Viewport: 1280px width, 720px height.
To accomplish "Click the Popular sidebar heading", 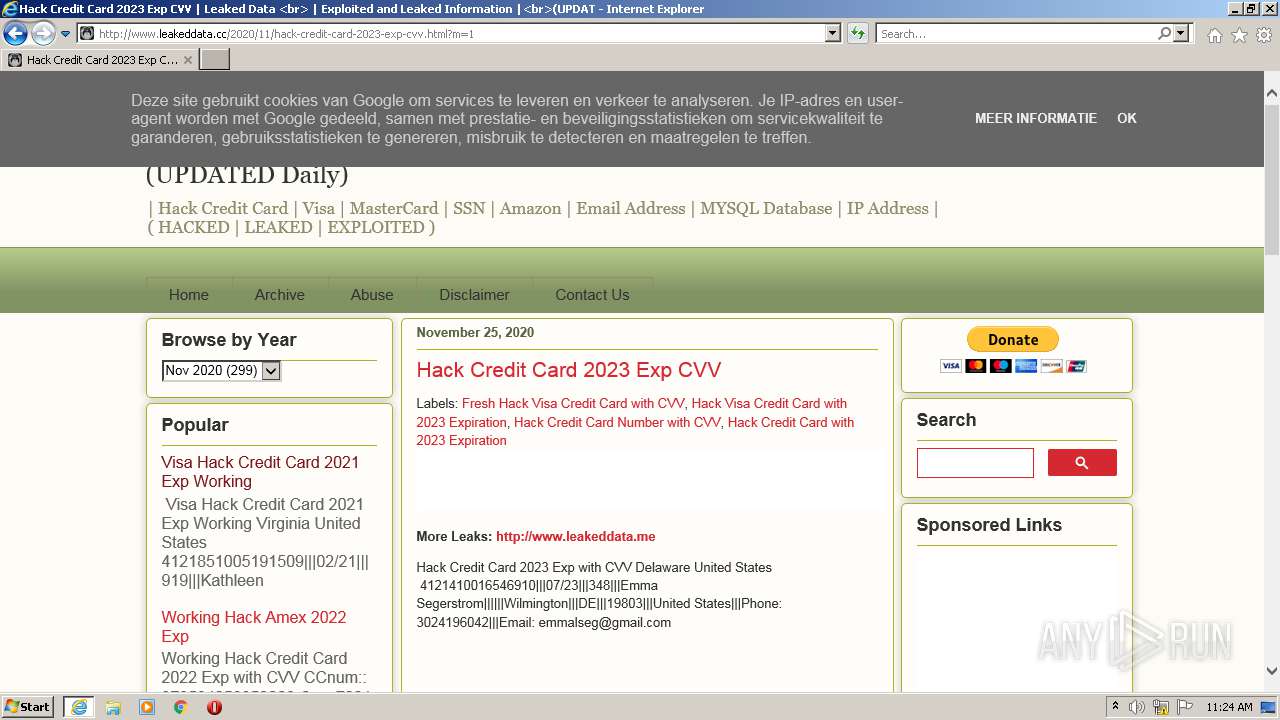I will (195, 425).
